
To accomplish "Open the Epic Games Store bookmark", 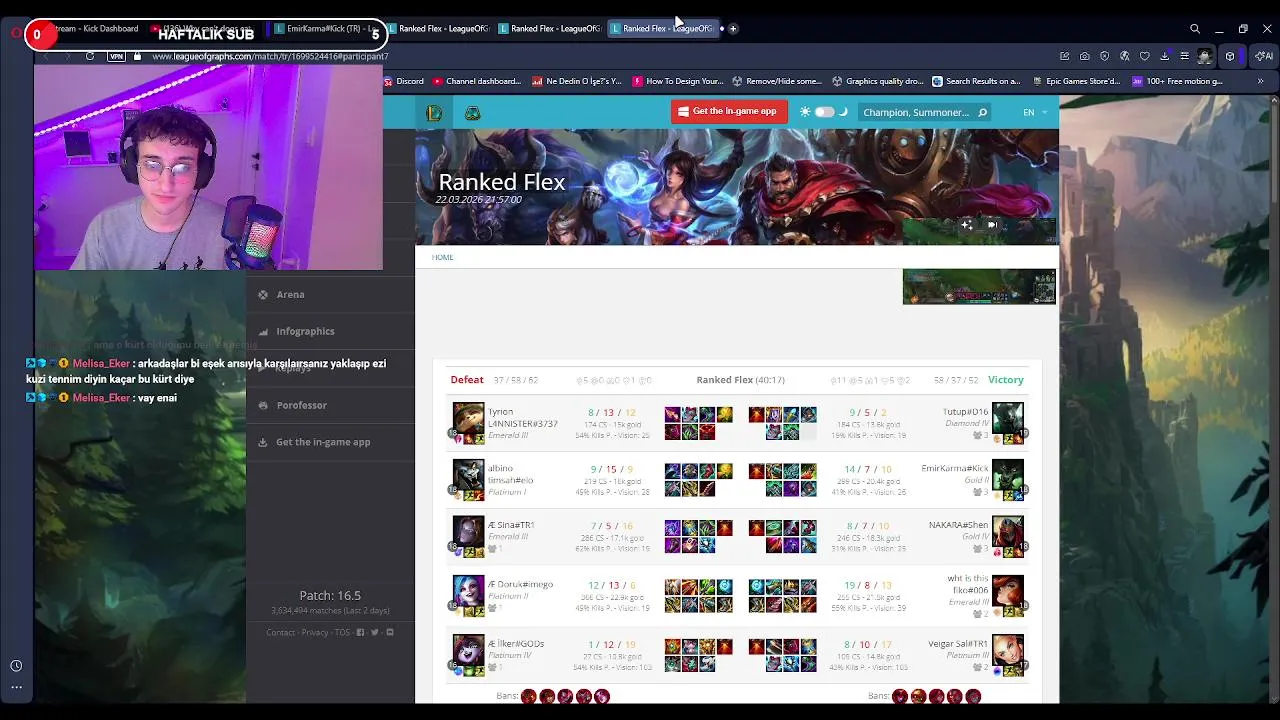I will 1075,81.
